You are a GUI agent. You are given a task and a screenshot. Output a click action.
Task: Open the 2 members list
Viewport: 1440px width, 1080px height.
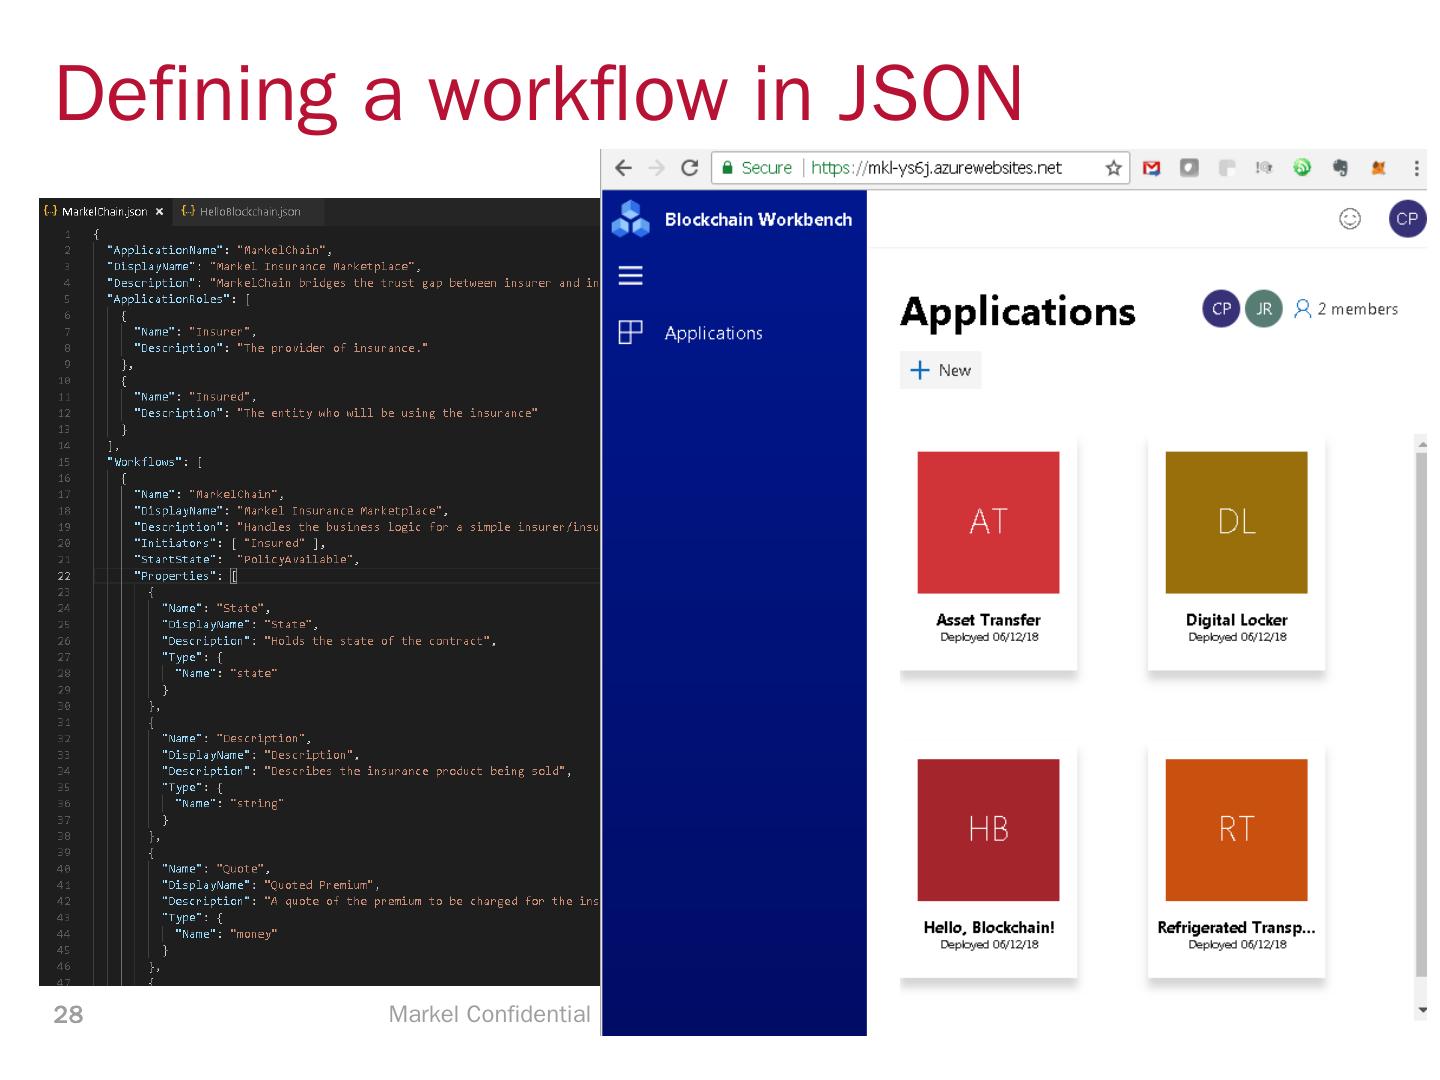(x=1346, y=309)
